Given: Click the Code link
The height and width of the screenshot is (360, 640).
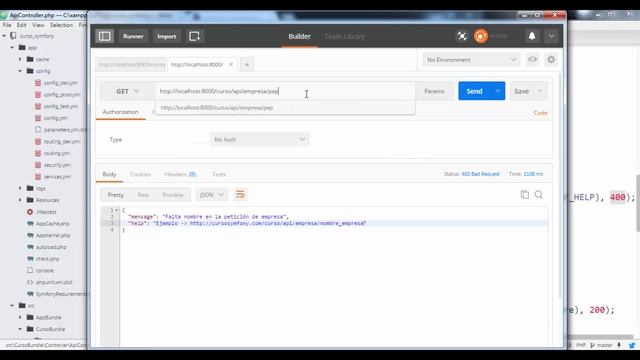Looking at the screenshot, I should (x=540, y=113).
